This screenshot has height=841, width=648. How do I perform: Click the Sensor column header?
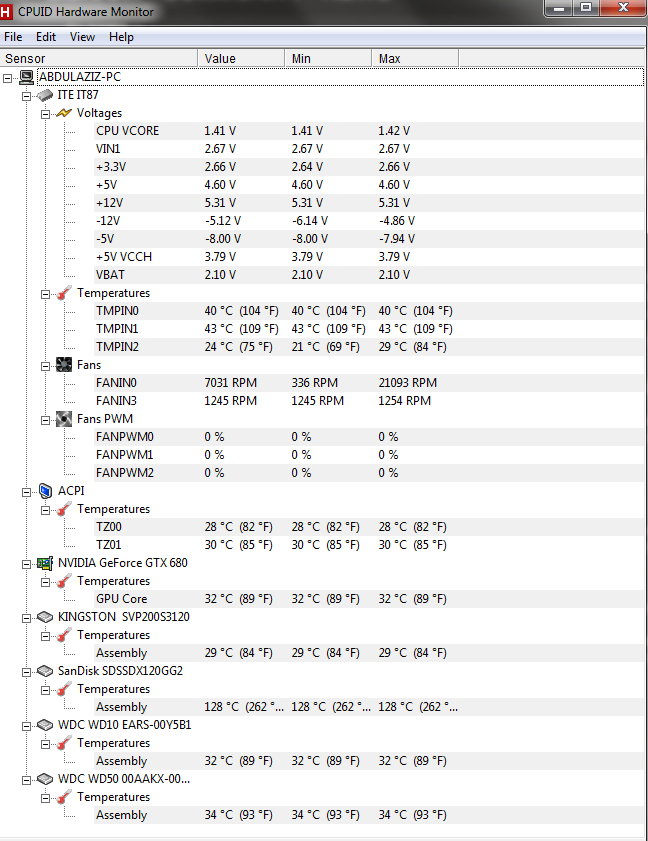click(99, 58)
